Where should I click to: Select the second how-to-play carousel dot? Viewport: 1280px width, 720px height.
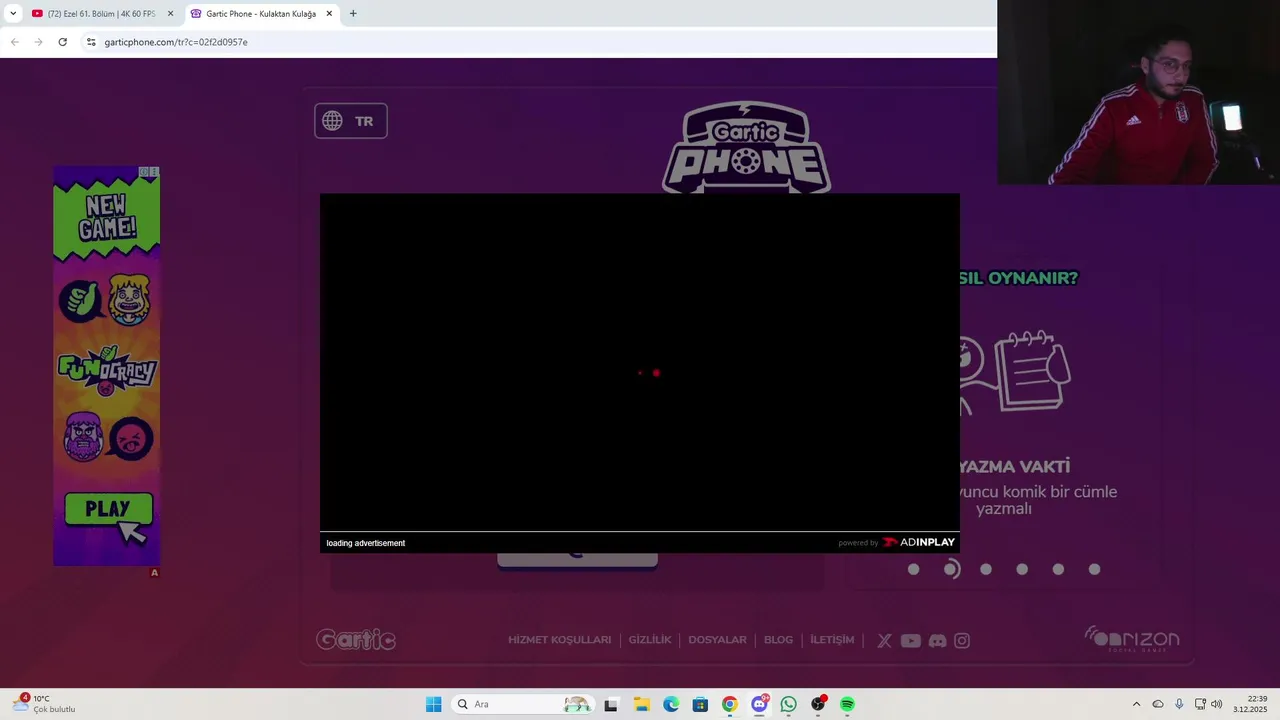point(951,569)
